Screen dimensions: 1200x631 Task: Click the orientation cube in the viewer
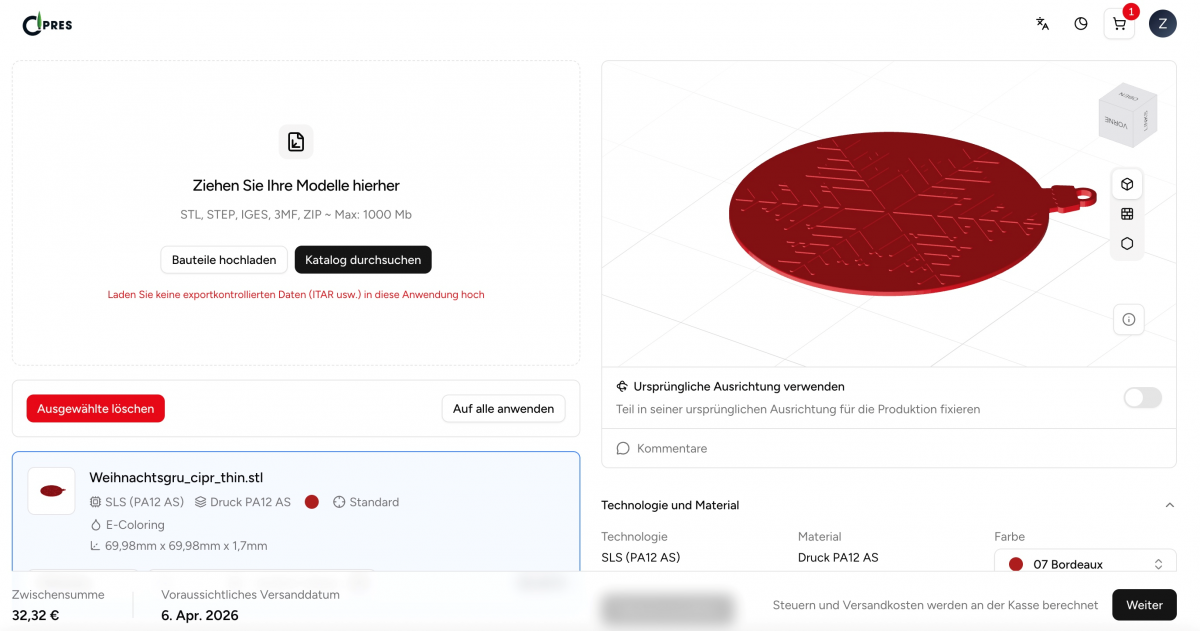point(1127,113)
